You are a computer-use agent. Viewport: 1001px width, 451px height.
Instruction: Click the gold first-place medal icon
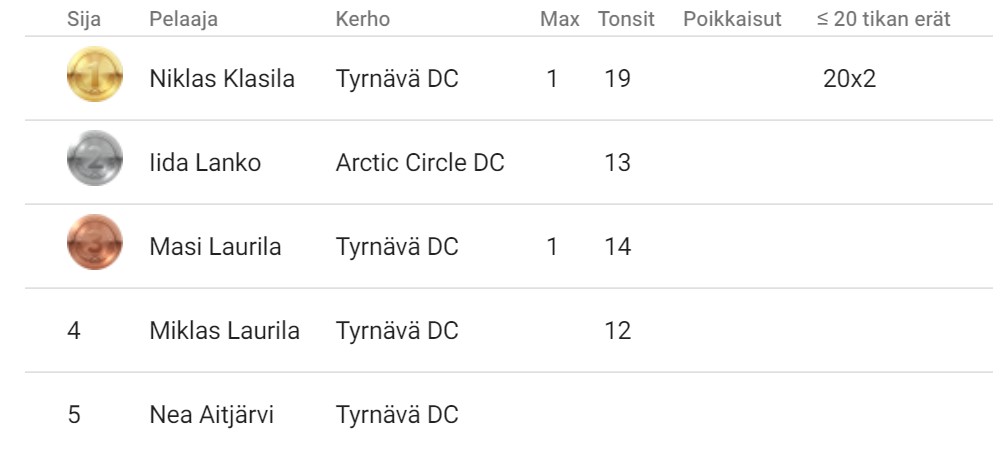pos(94,74)
